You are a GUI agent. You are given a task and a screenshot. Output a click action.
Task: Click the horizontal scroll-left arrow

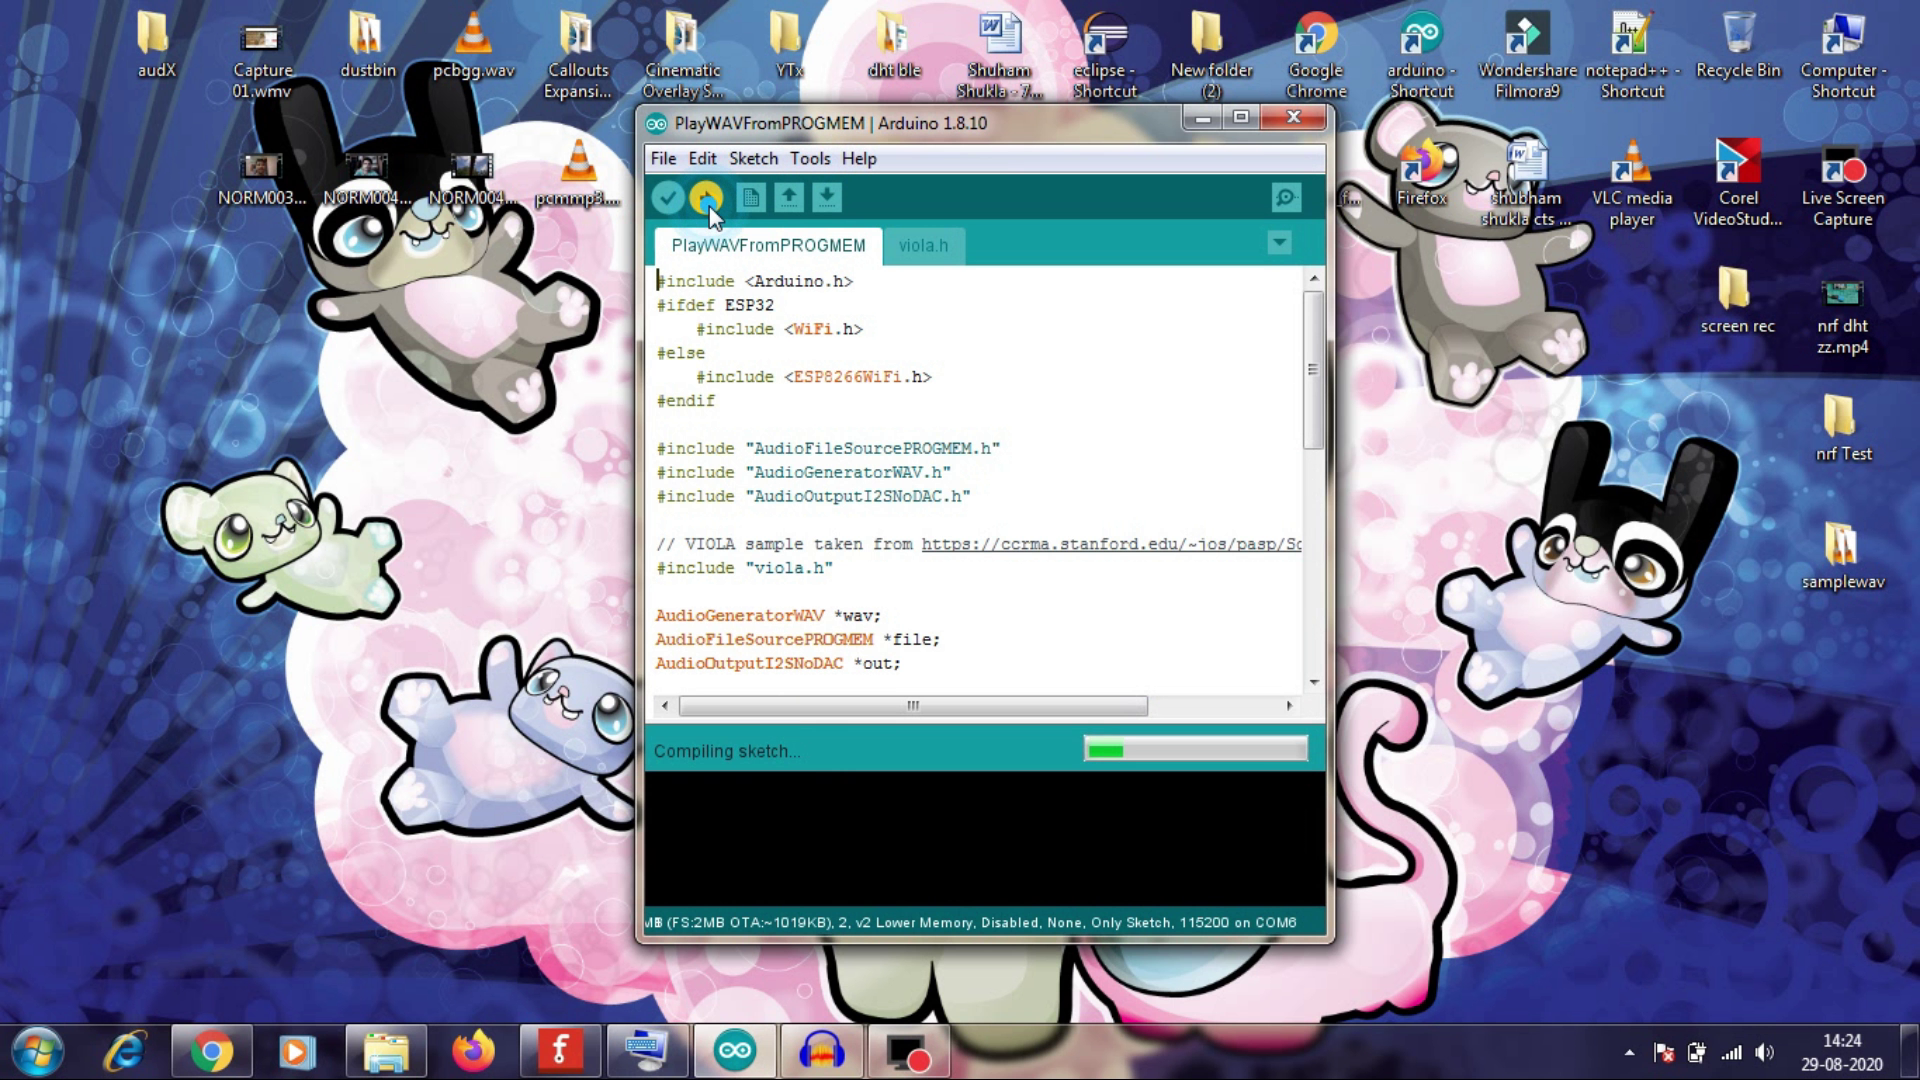click(x=666, y=706)
